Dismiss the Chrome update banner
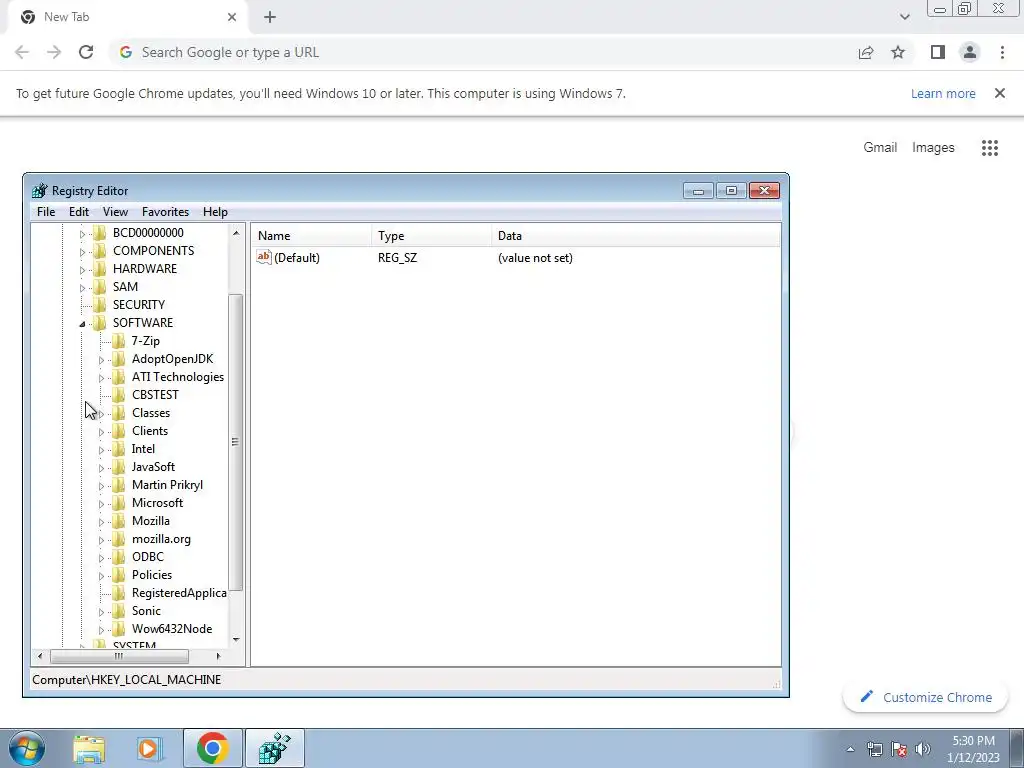Viewport: 1024px width, 768px height. [1000, 93]
